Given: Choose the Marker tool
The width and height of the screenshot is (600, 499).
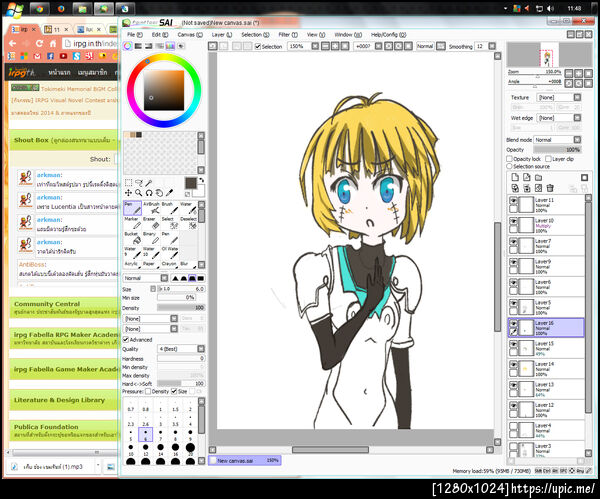Looking at the screenshot, I should click(132, 223).
